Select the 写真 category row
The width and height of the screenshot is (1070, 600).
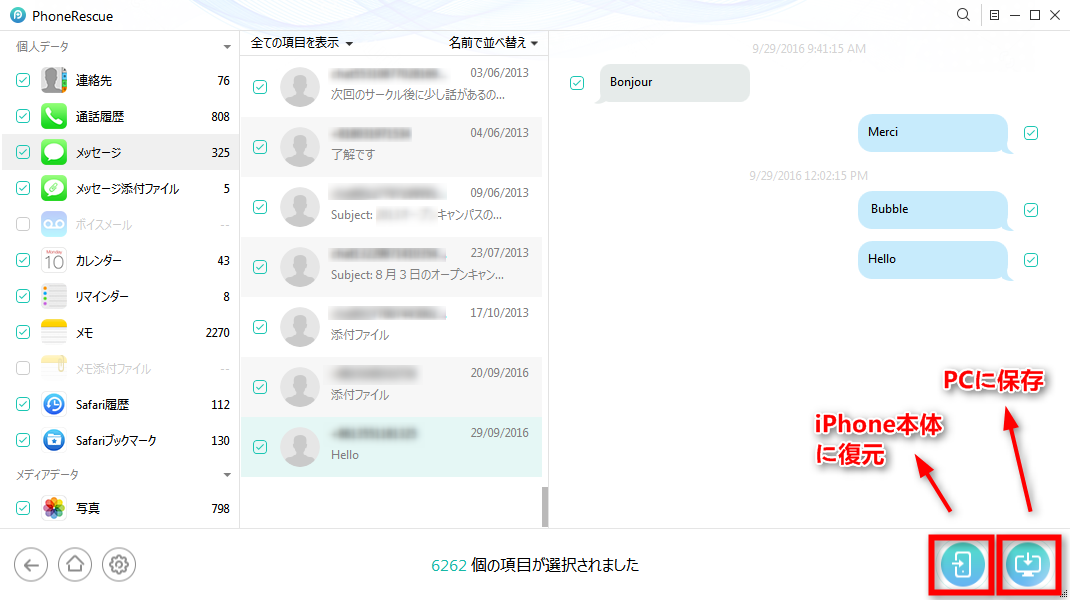[120, 508]
